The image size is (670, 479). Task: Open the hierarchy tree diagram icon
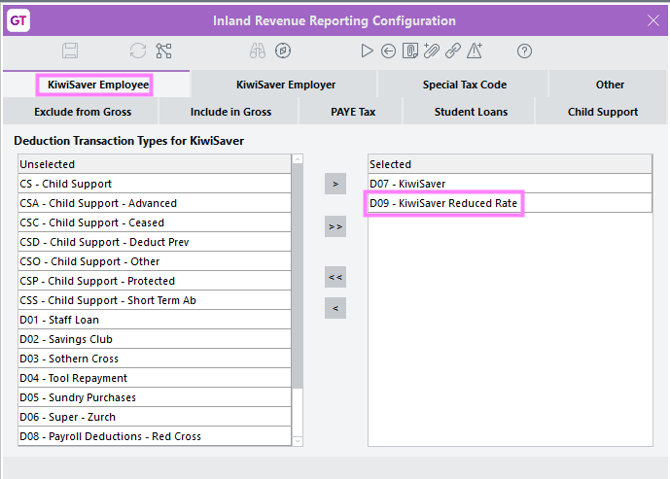click(164, 51)
